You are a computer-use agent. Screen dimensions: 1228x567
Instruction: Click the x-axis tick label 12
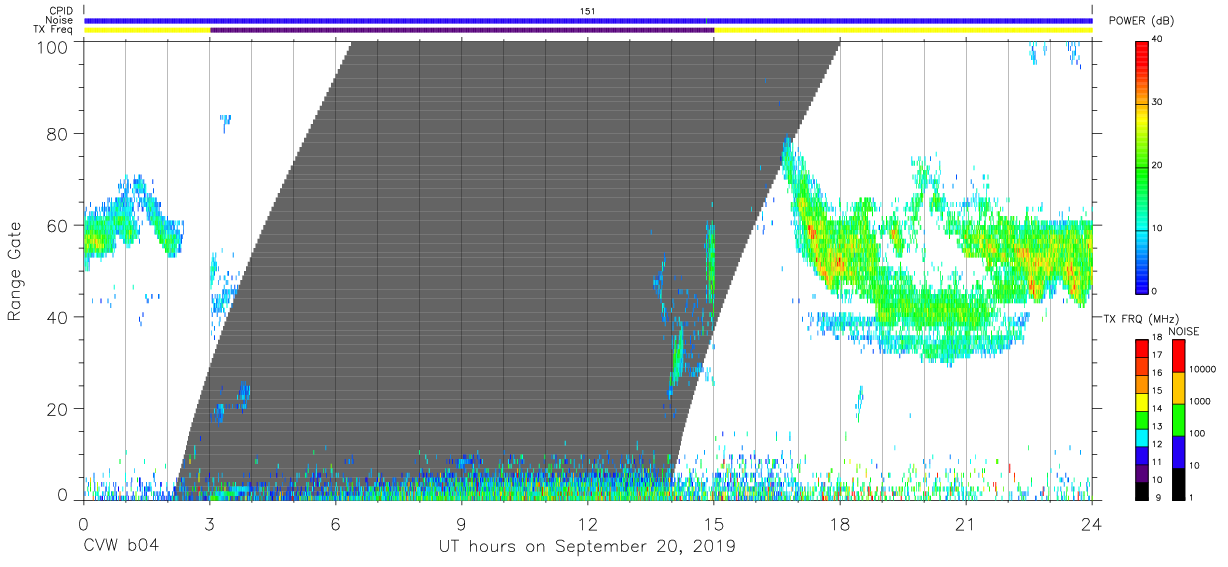pyautogui.click(x=587, y=523)
